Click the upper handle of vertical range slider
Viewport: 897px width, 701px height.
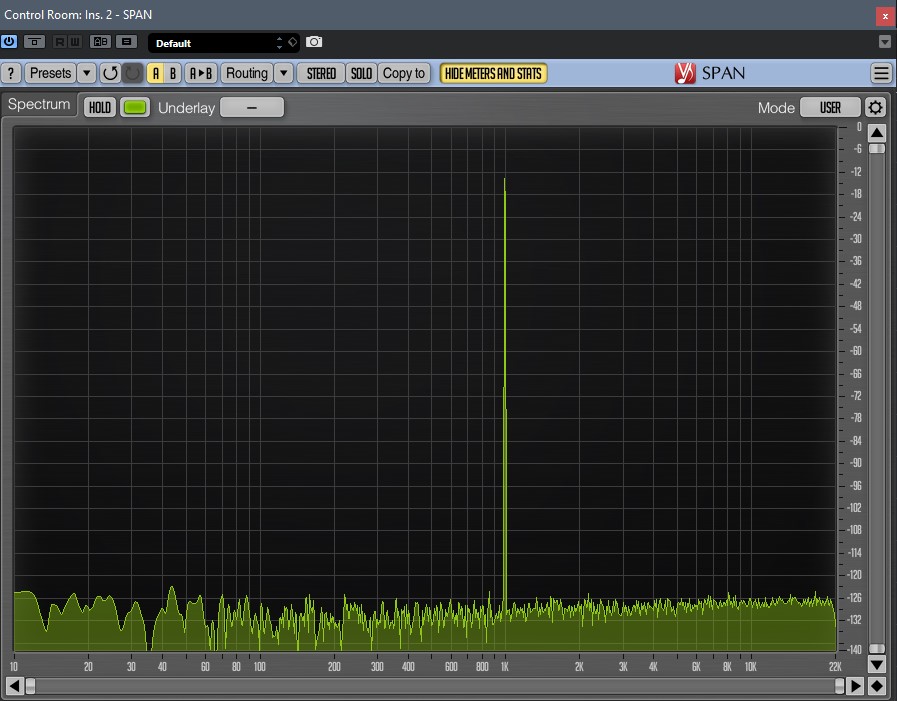[877, 149]
